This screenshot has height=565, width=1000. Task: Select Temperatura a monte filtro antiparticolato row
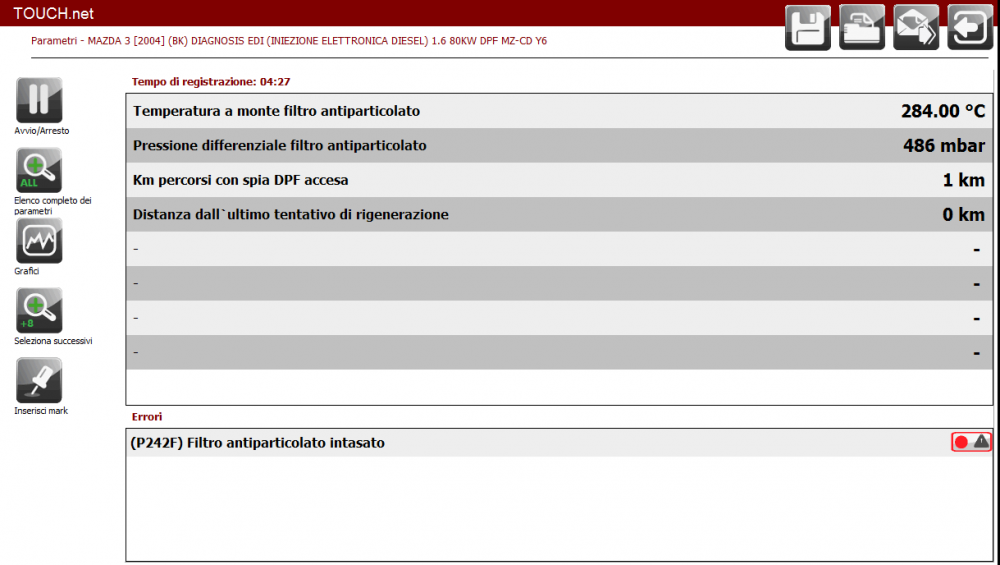tap(559, 111)
